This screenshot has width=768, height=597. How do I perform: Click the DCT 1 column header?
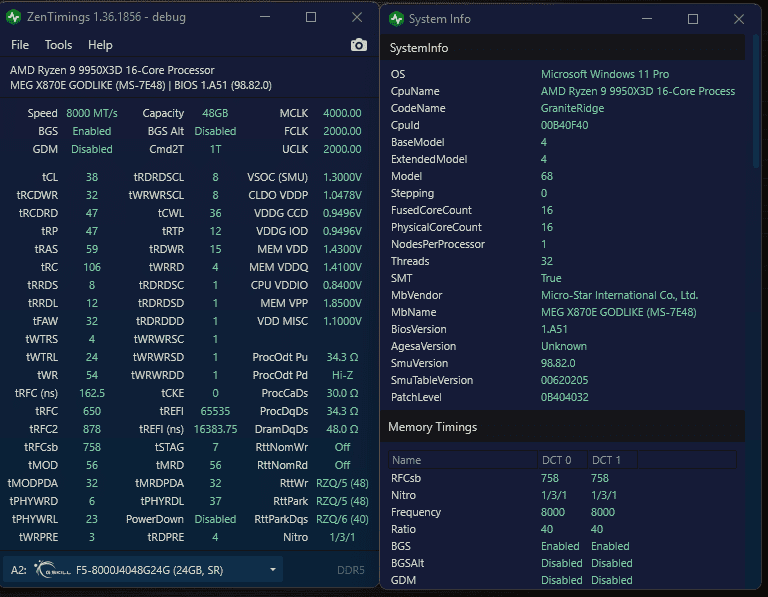click(x=606, y=460)
